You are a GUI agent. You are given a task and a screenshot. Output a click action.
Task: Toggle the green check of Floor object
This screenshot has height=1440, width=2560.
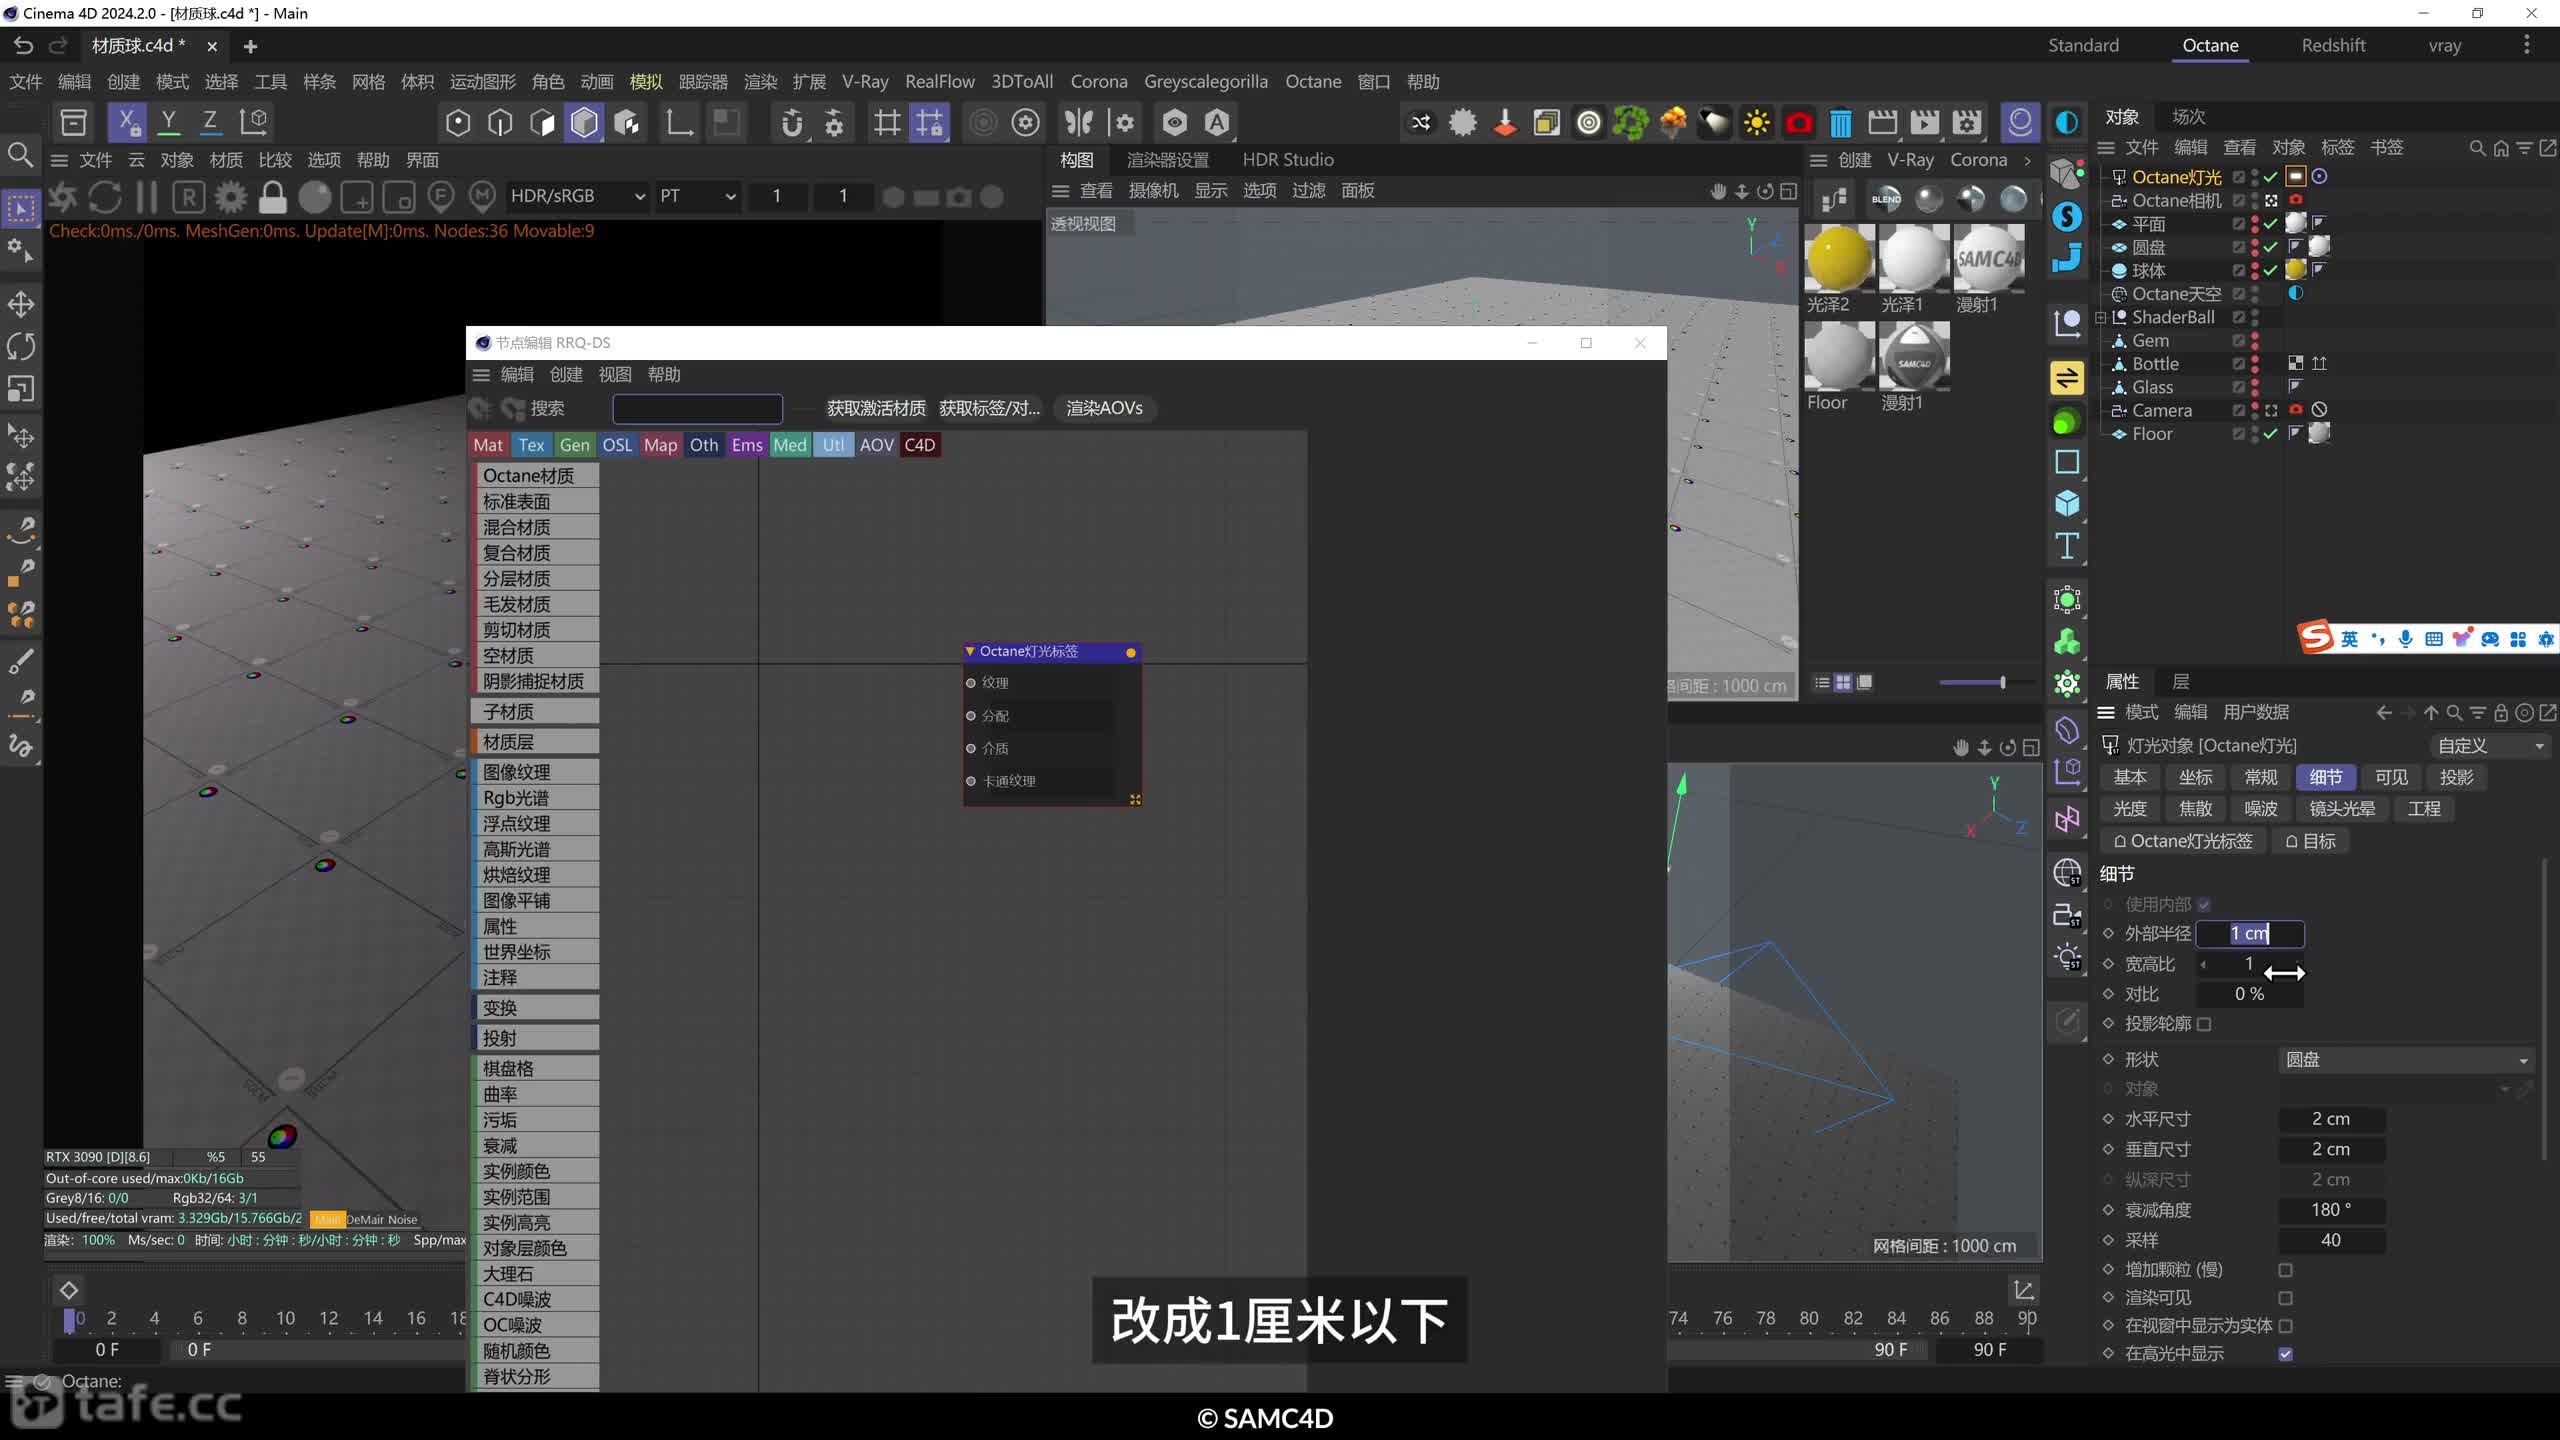[x=2271, y=434]
